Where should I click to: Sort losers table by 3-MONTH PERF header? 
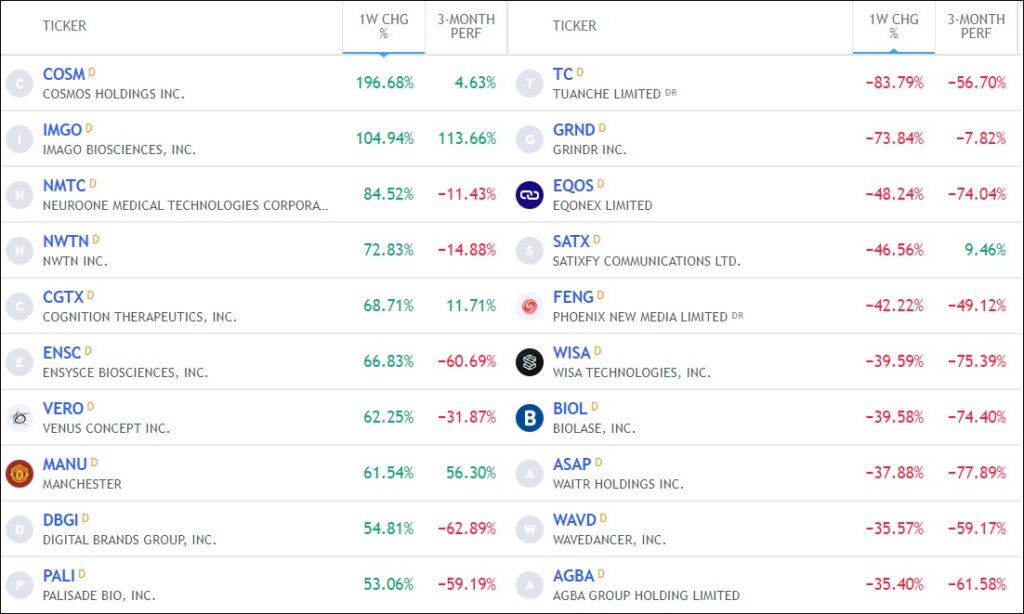(x=976, y=27)
